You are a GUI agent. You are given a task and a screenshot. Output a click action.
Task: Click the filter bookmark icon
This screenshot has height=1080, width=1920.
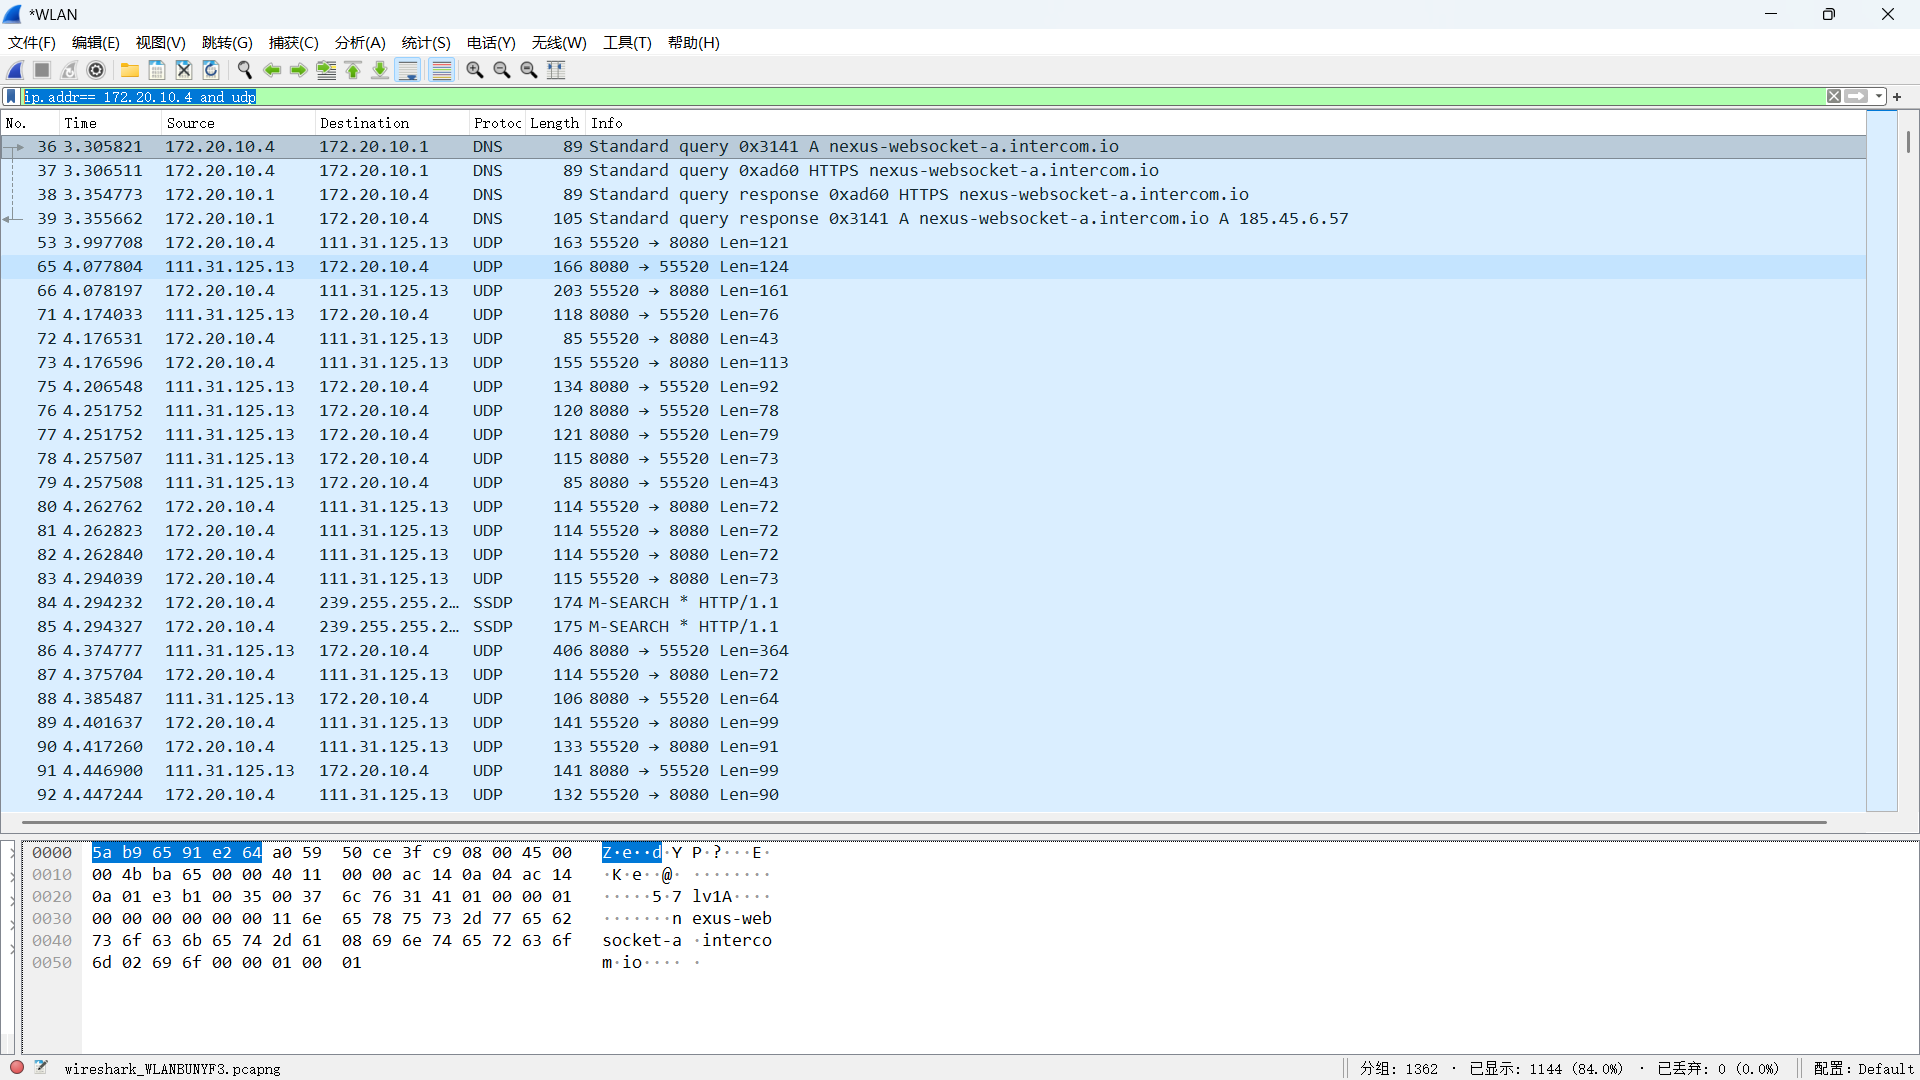pyautogui.click(x=11, y=97)
